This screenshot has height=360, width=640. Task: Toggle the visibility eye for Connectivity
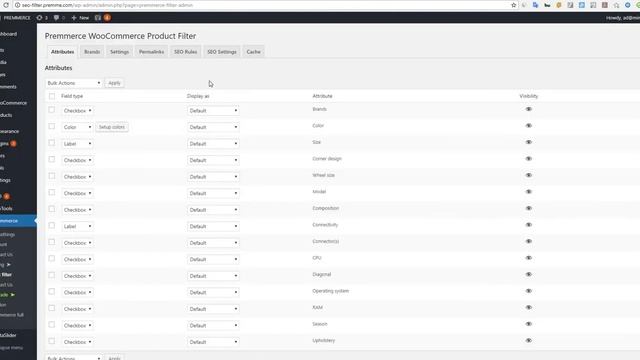[529, 225]
